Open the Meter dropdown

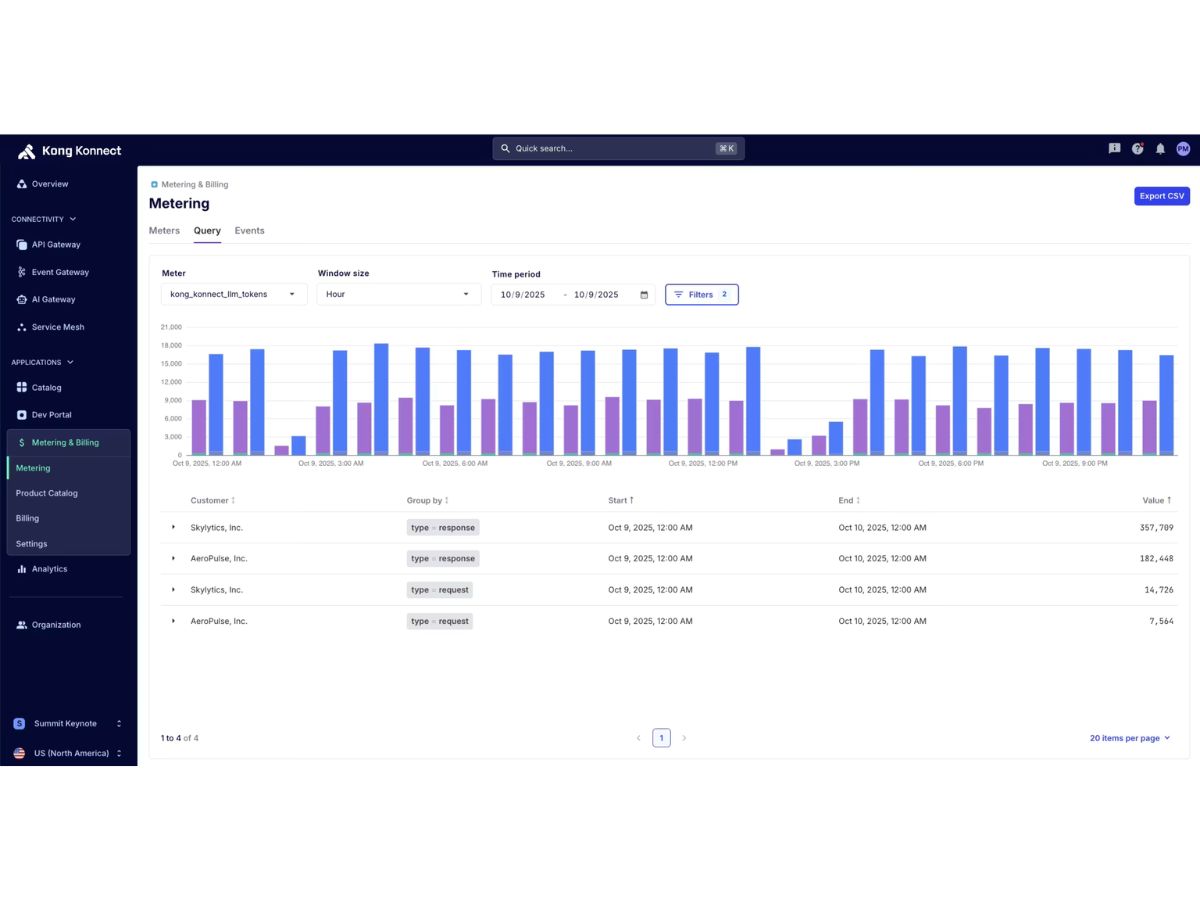(x=234, y=294)
